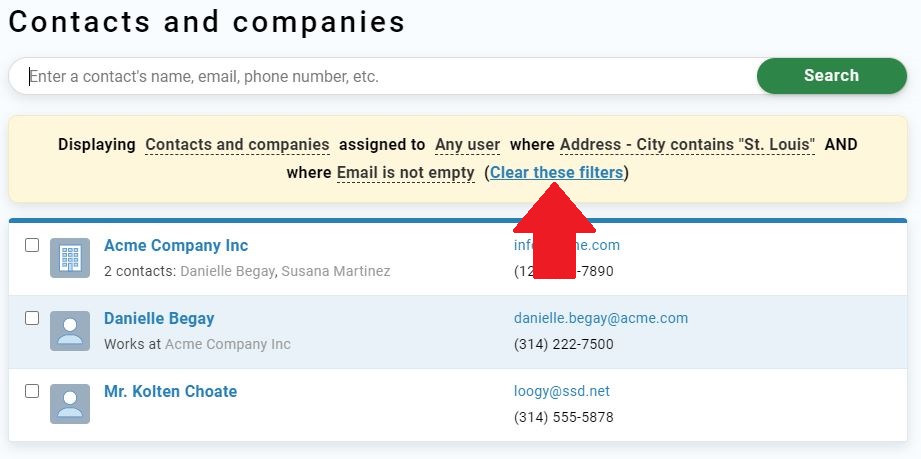
Task: Check the box beside Mr. Kolten Choate
Action: coord(32,391)
